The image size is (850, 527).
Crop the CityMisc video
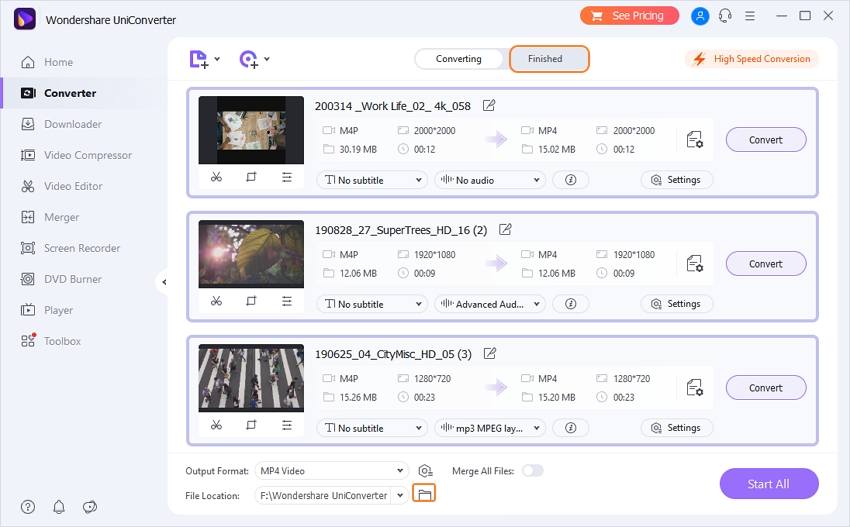251,425
